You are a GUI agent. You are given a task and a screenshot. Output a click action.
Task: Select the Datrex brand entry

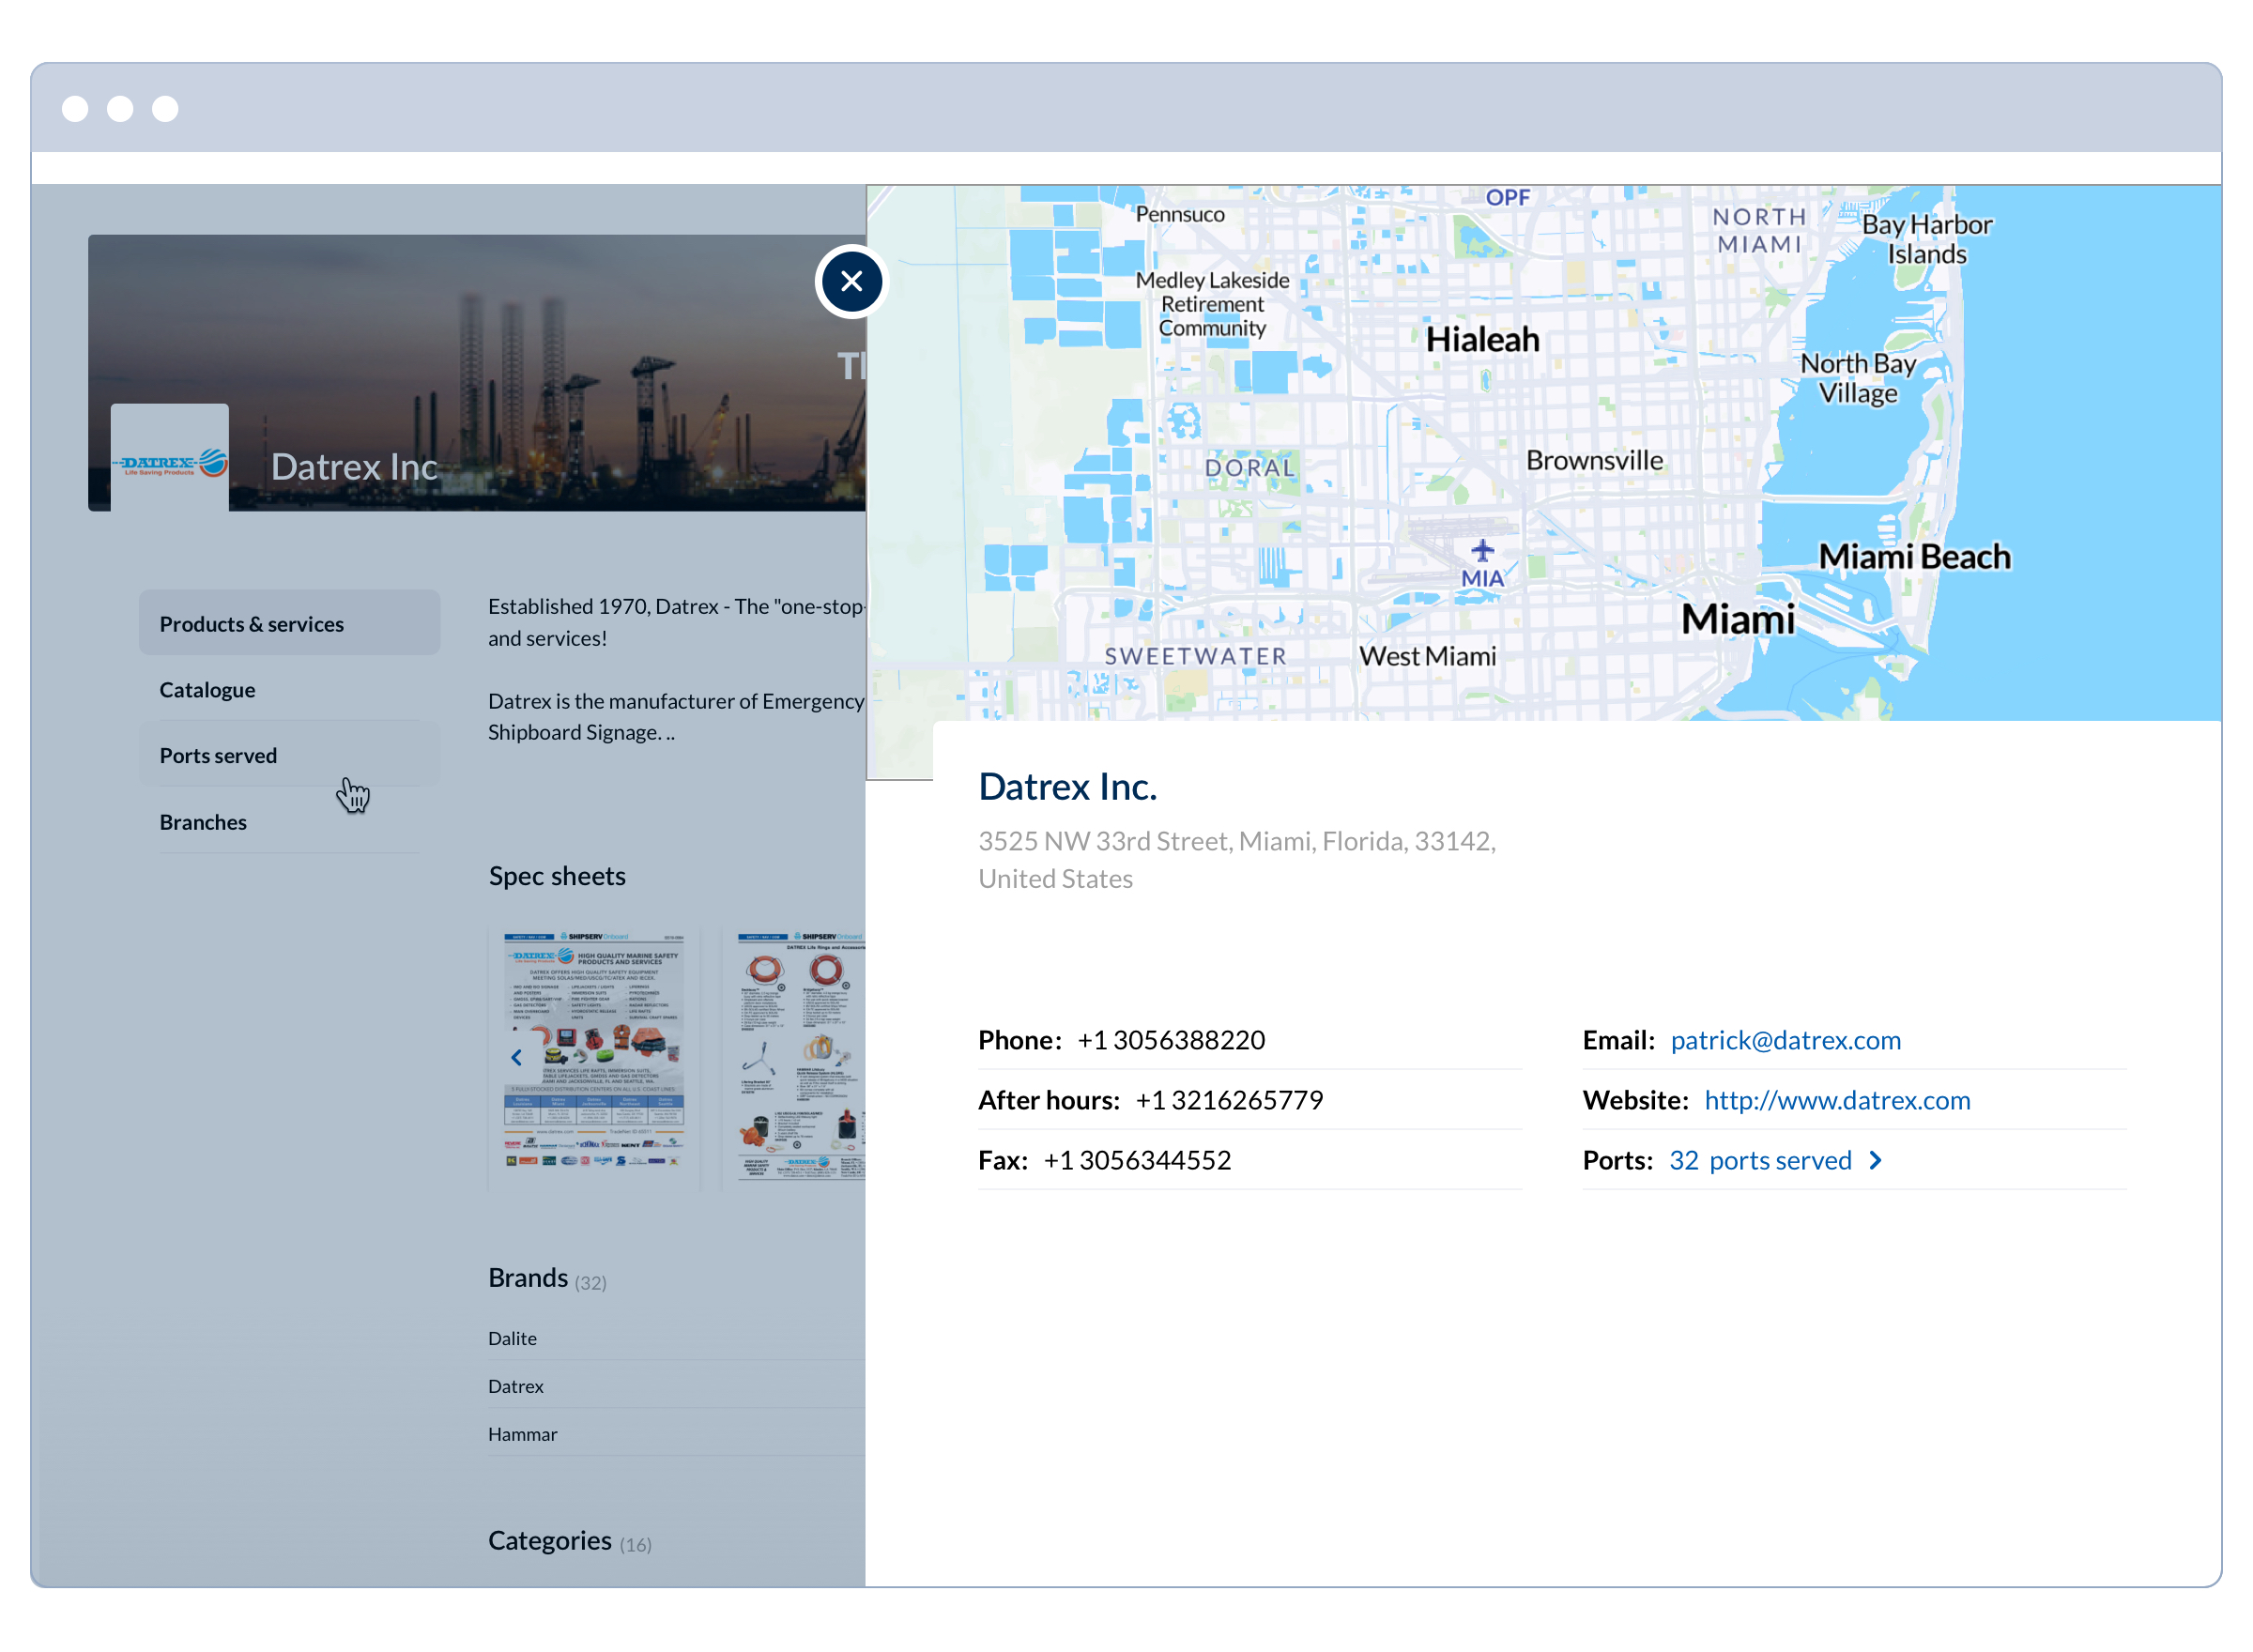516,1386
